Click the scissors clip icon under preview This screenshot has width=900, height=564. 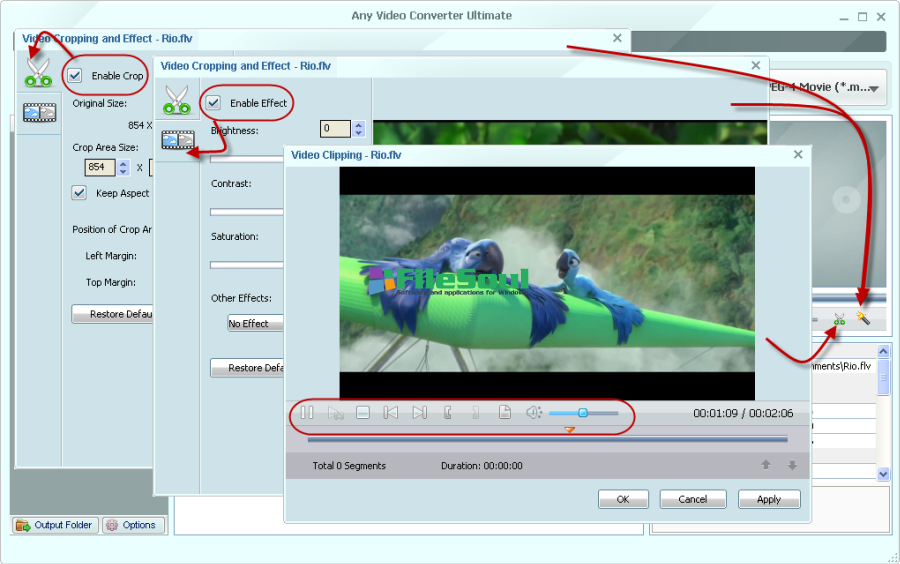tap(839, 320)
